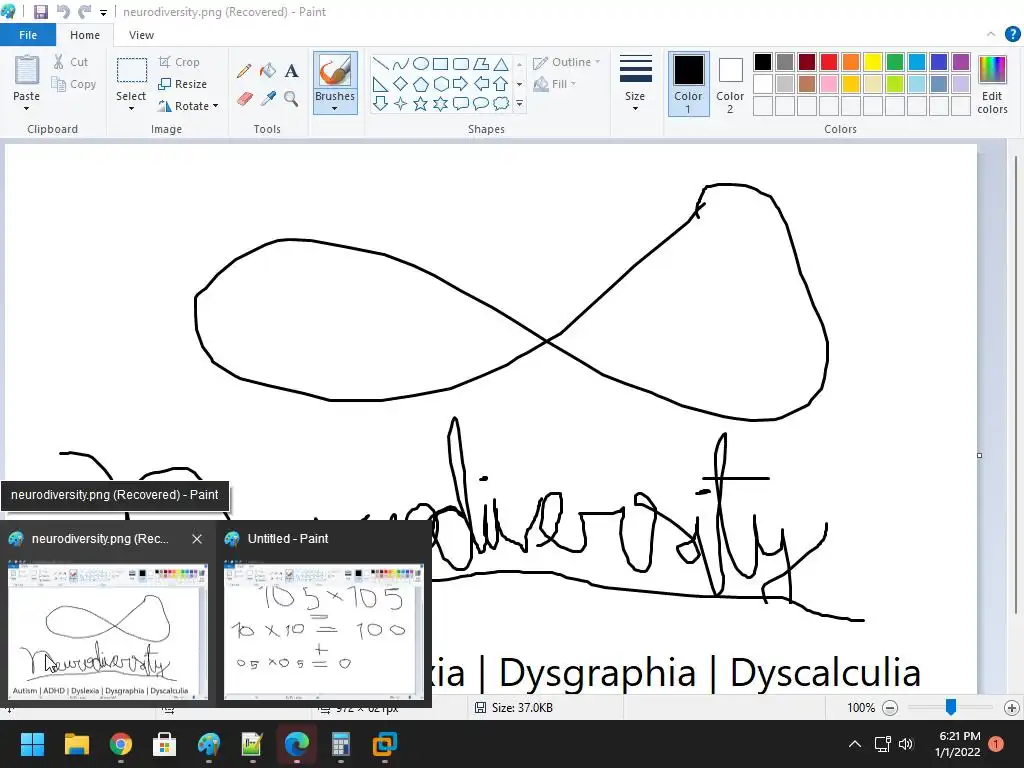Click Edit colors rainbow icon
Viewport: 1024px width, 768px height.
pyautogui.click(x=992, y=71)
